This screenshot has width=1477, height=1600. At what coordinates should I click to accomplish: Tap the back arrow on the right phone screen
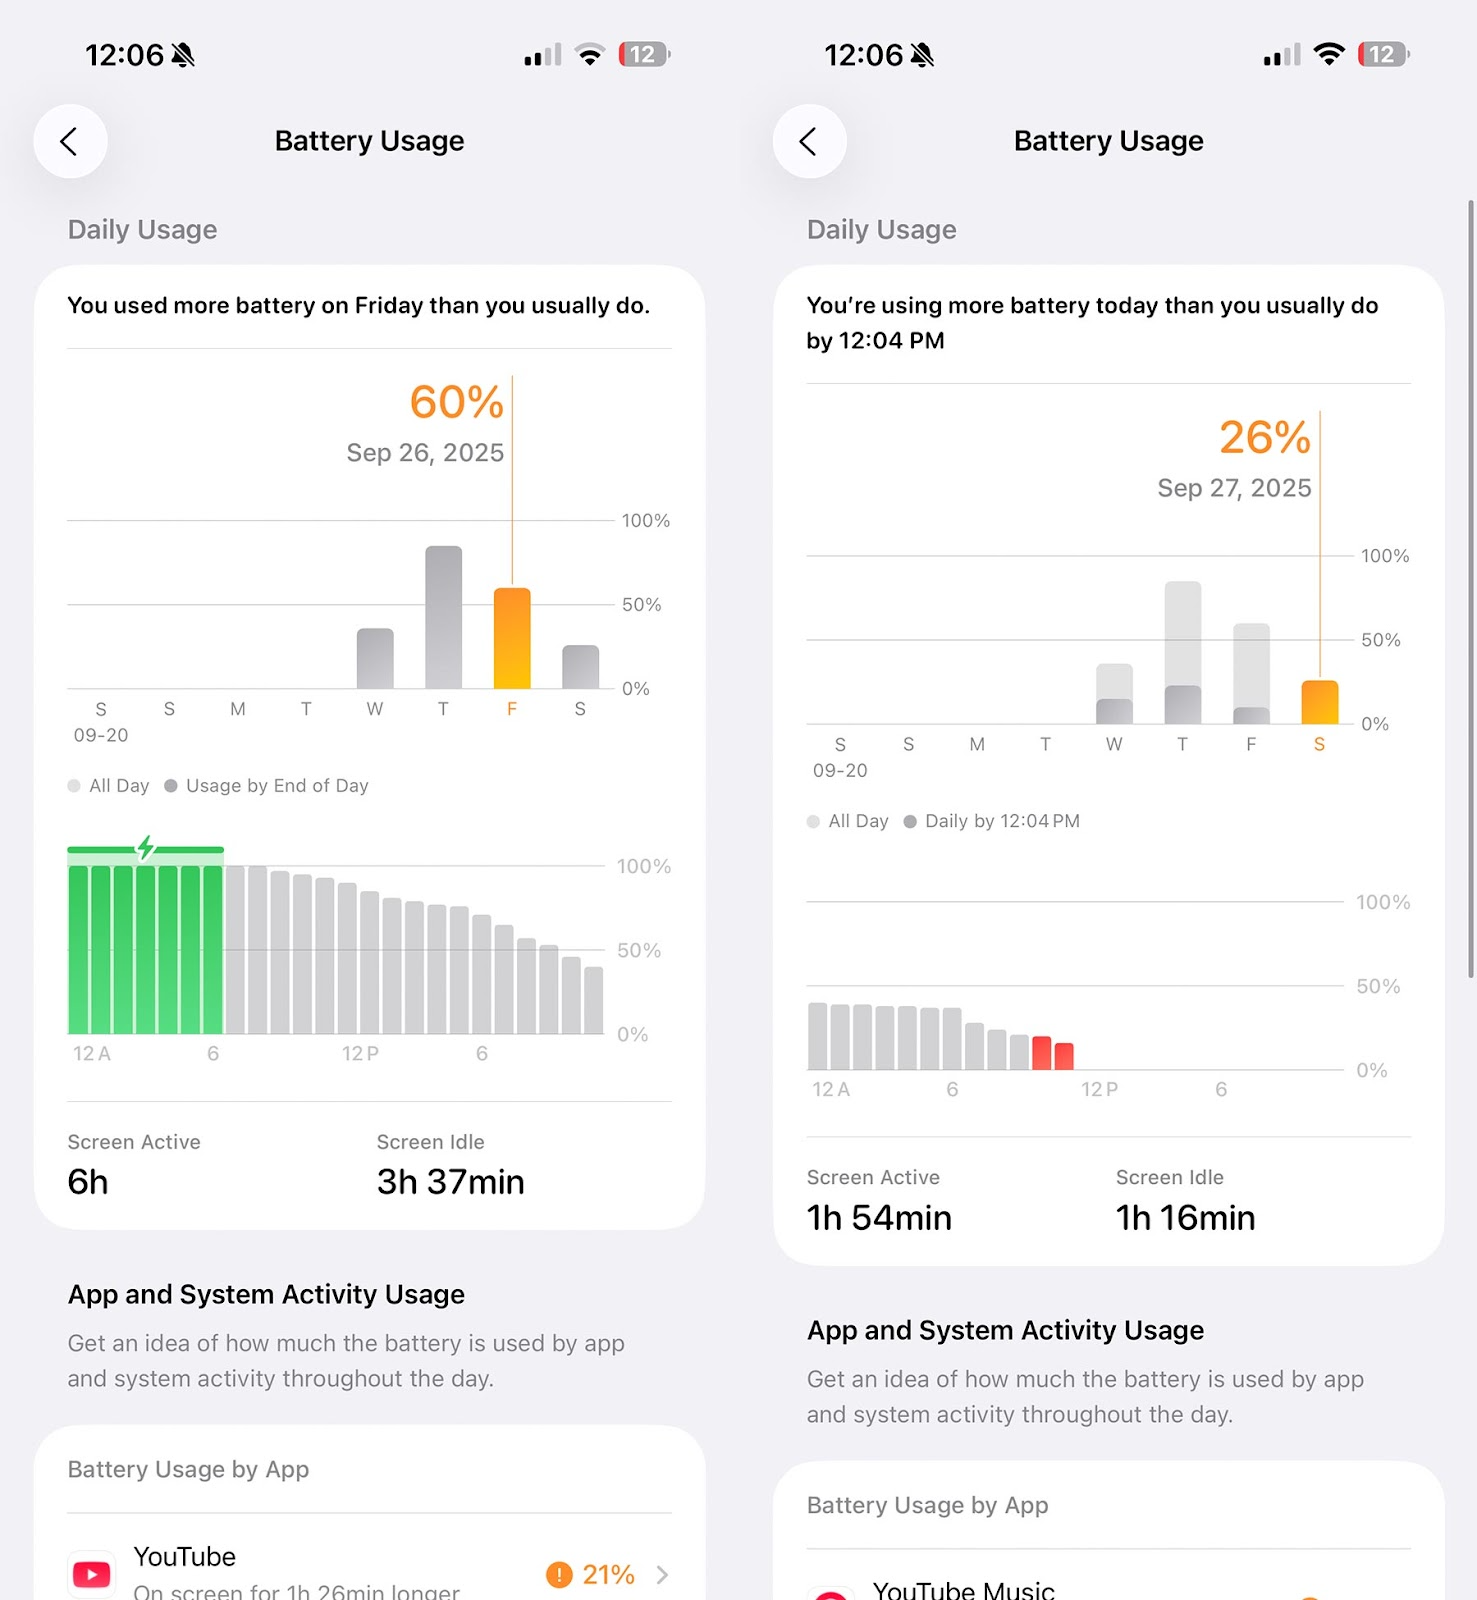tap(809, 142)
